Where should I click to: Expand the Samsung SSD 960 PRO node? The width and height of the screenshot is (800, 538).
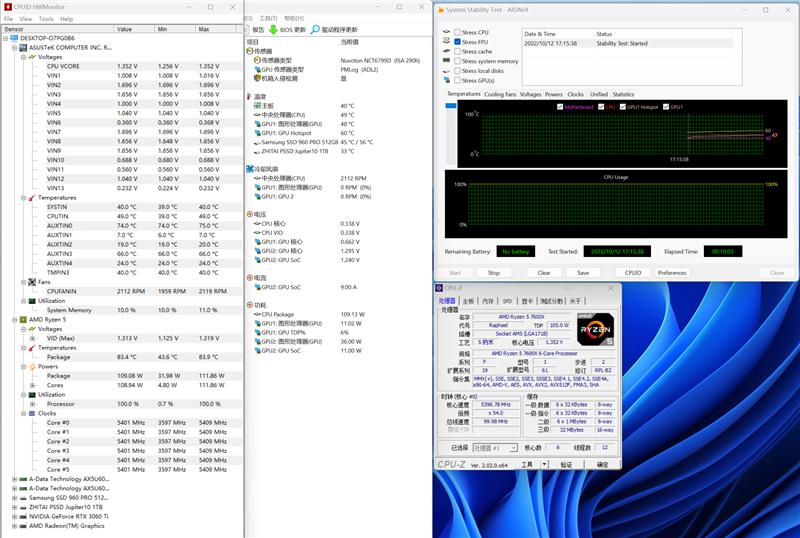[x=14, y=498]
